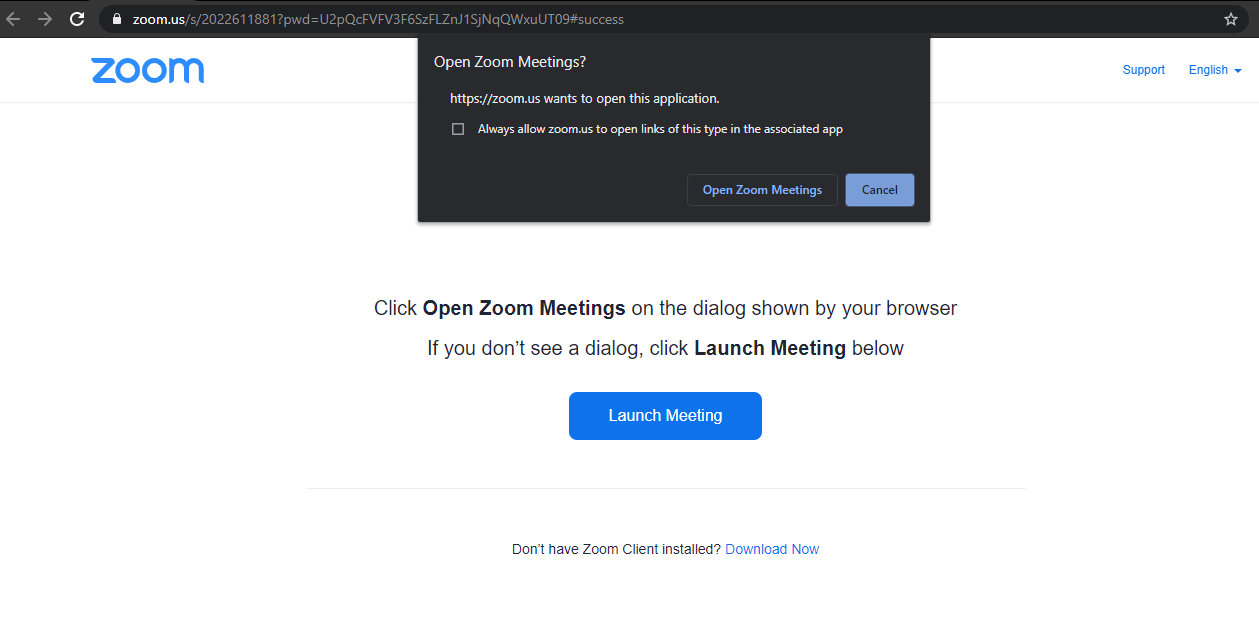This screenshot has width=1259, height=625.
Task: Click the 'Don't have Zoom Client installed?' text
Action: coord(616,549)
